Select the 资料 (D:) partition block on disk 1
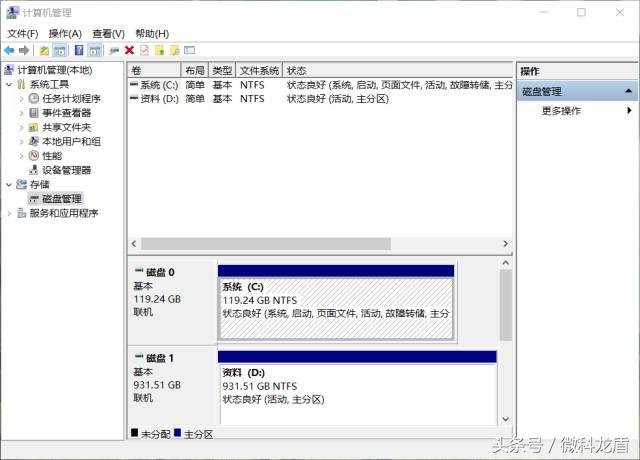640x460 pixels. (358, 388)
